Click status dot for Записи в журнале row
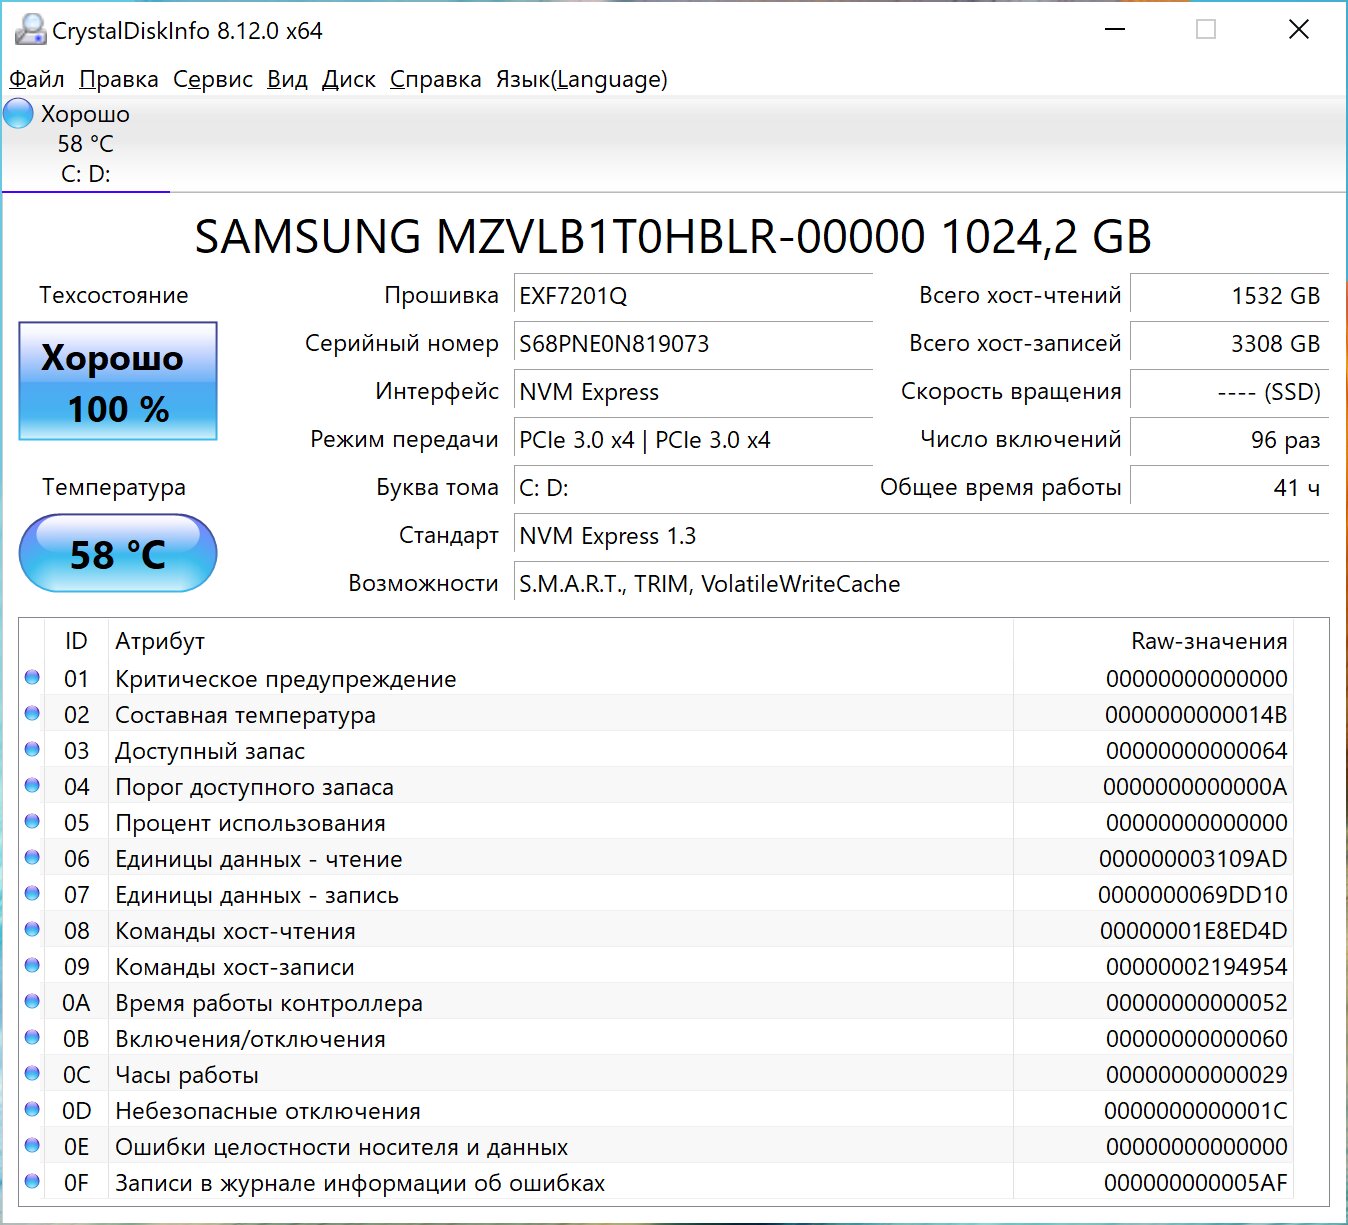The width and height of the screenshot is (1348, 1225). pos(32,1182)
